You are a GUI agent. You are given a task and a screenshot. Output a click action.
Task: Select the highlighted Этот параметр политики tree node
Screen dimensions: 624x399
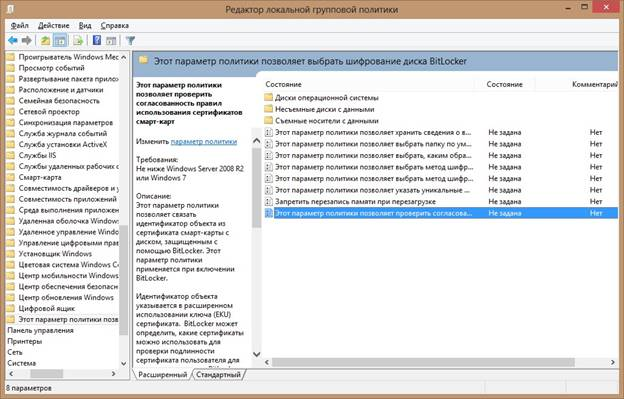pos(68,319)
